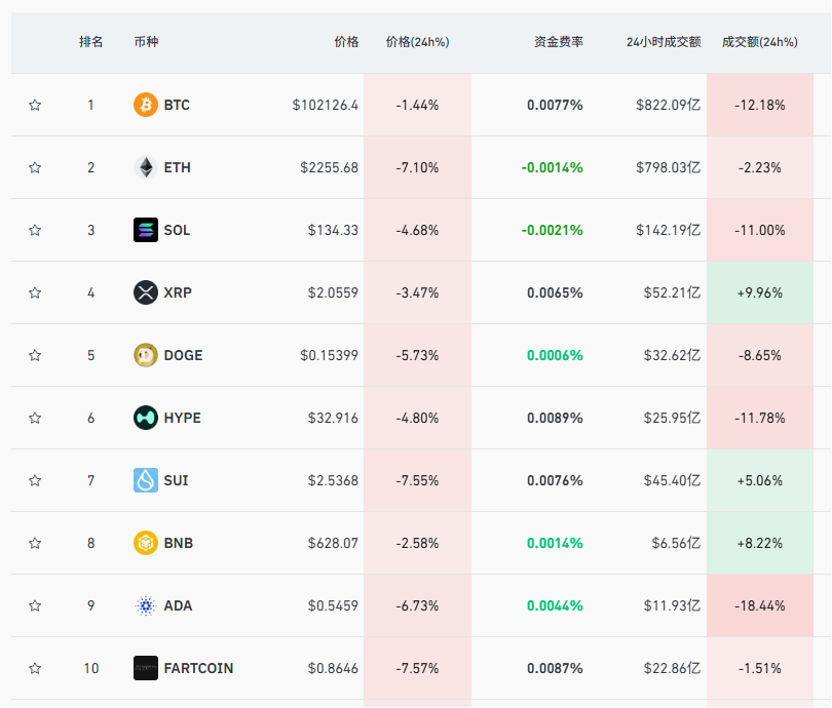
Task: Sort by 价格(24h%) column header
Action: [417, 42]
